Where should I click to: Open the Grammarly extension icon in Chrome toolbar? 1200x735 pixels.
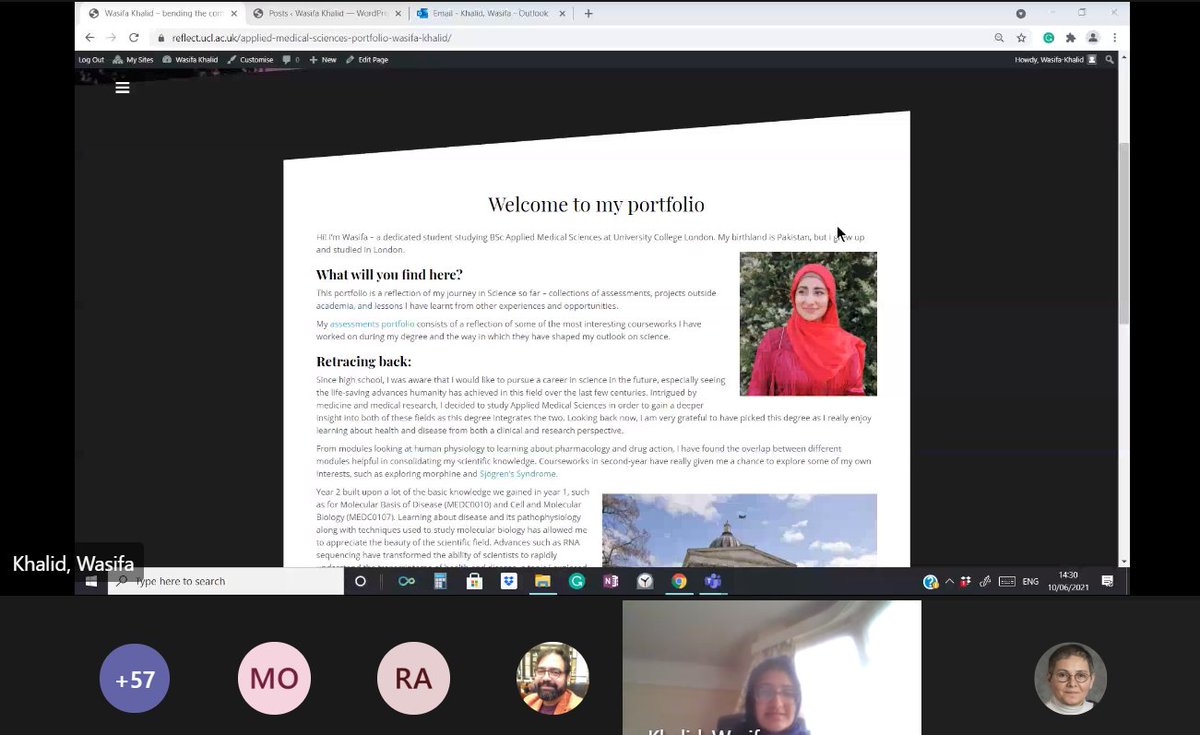tap(1048, 37)
